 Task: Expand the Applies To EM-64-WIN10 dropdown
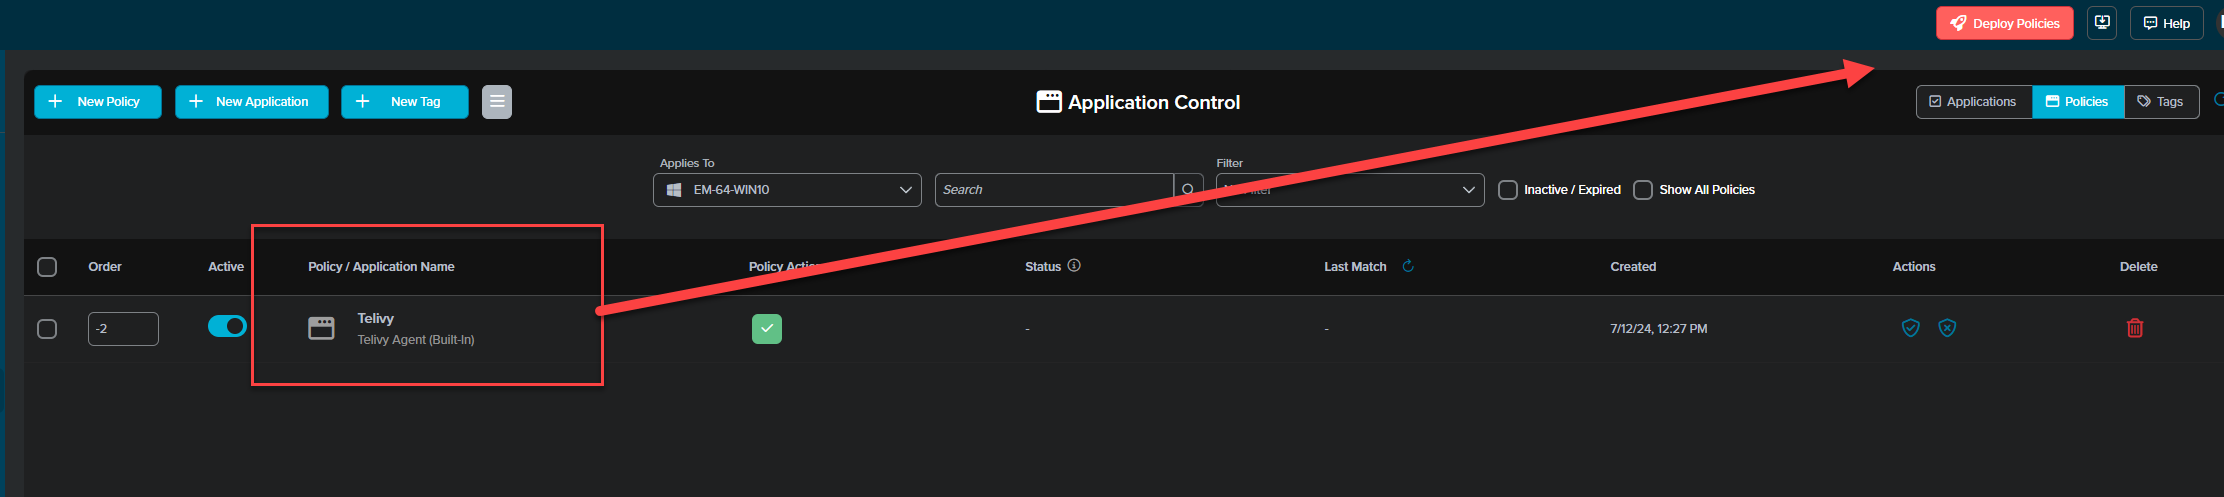787,190
